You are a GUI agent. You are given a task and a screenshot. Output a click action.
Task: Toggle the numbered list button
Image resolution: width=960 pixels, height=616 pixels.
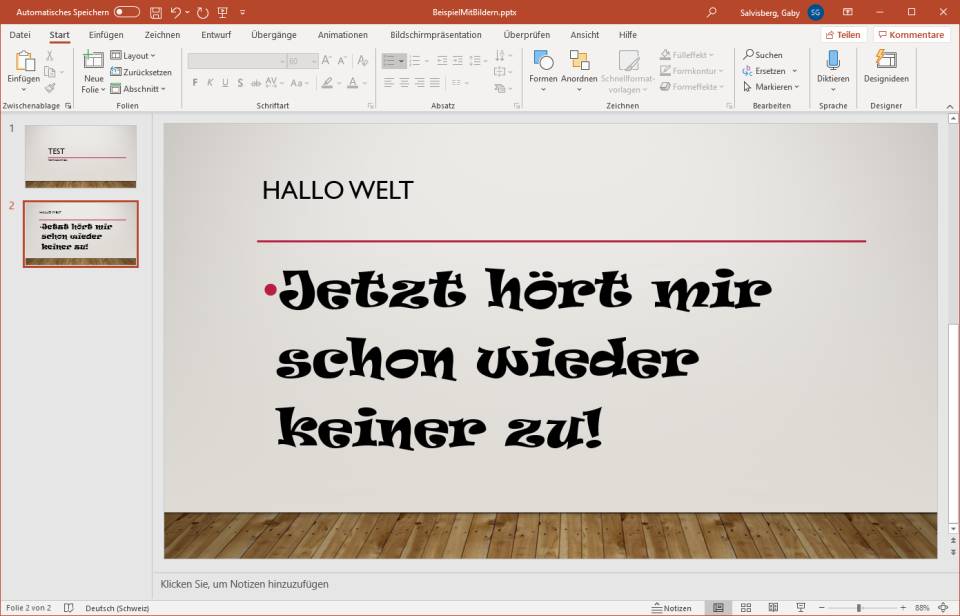pyautogui.click(x=414, y=61)
